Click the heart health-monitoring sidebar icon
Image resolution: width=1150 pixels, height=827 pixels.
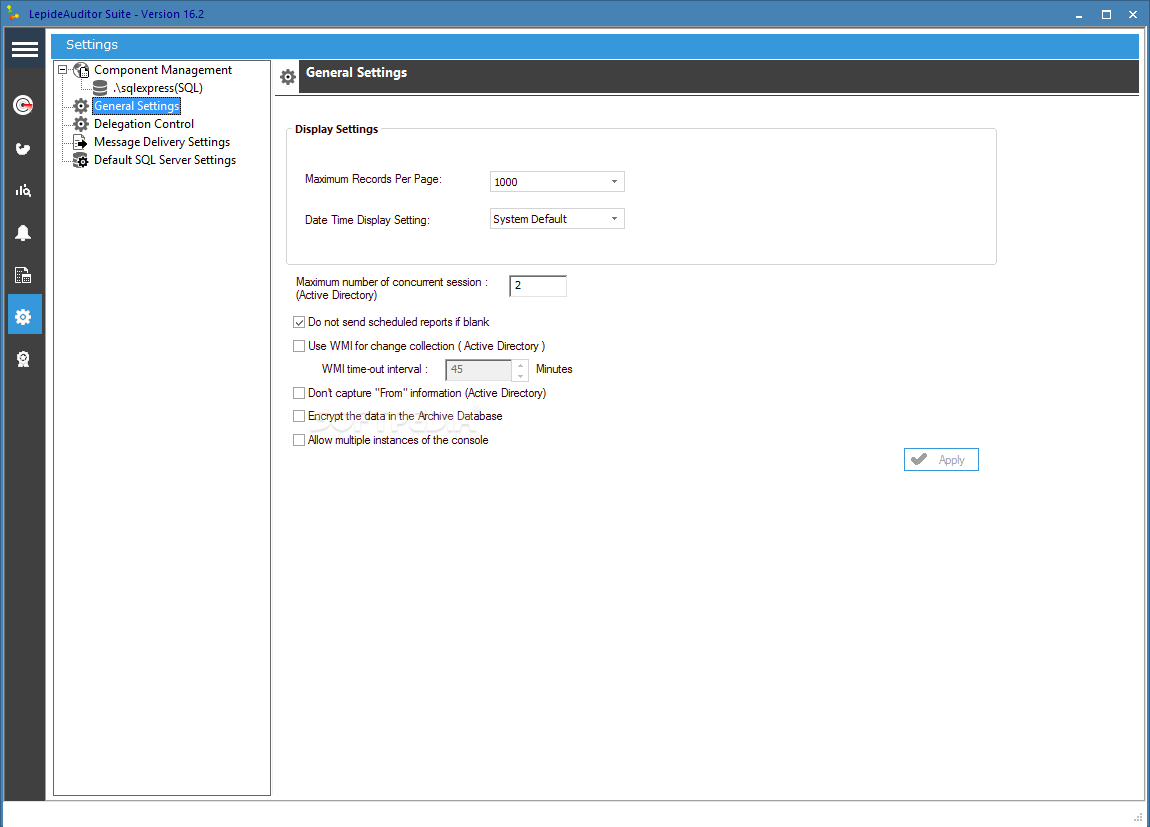tap(23, 149)
